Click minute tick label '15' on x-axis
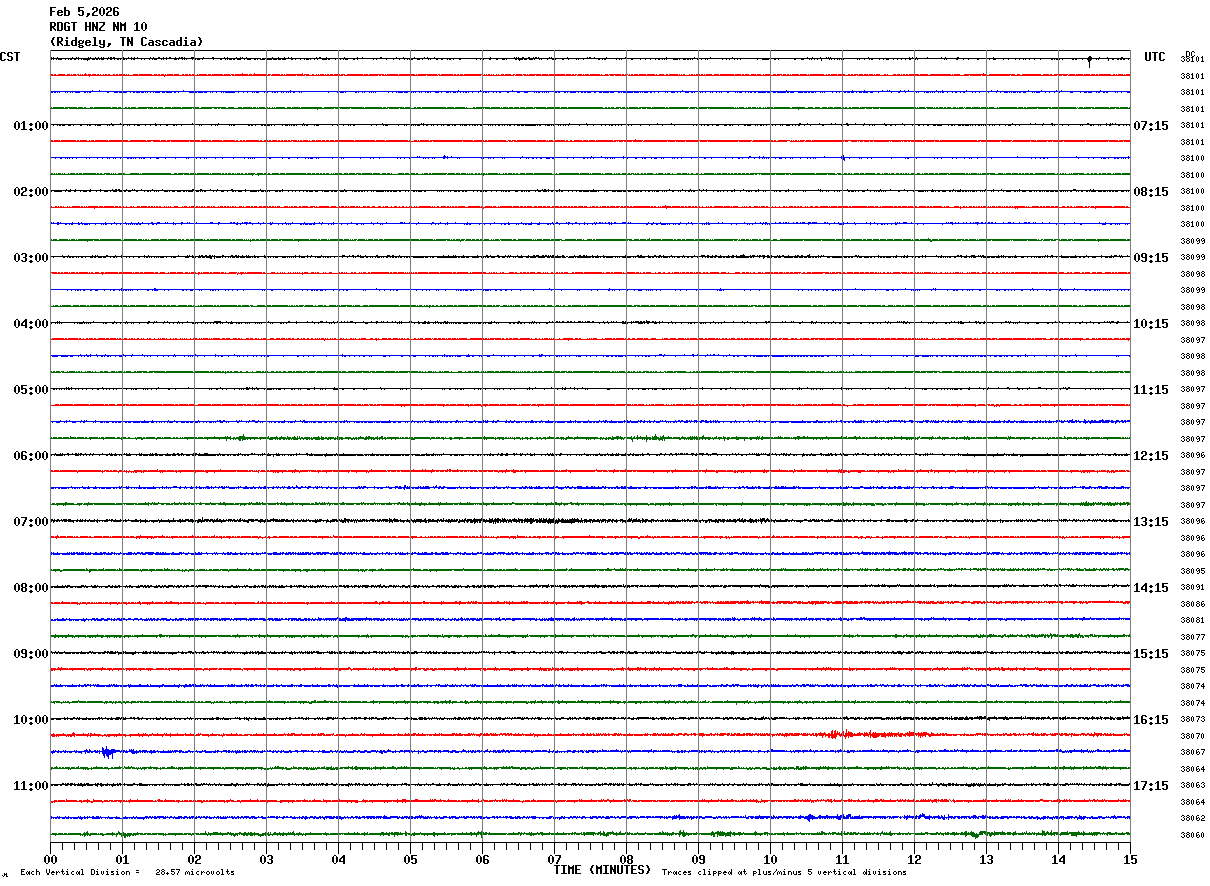 click(x=1130, y=859)
